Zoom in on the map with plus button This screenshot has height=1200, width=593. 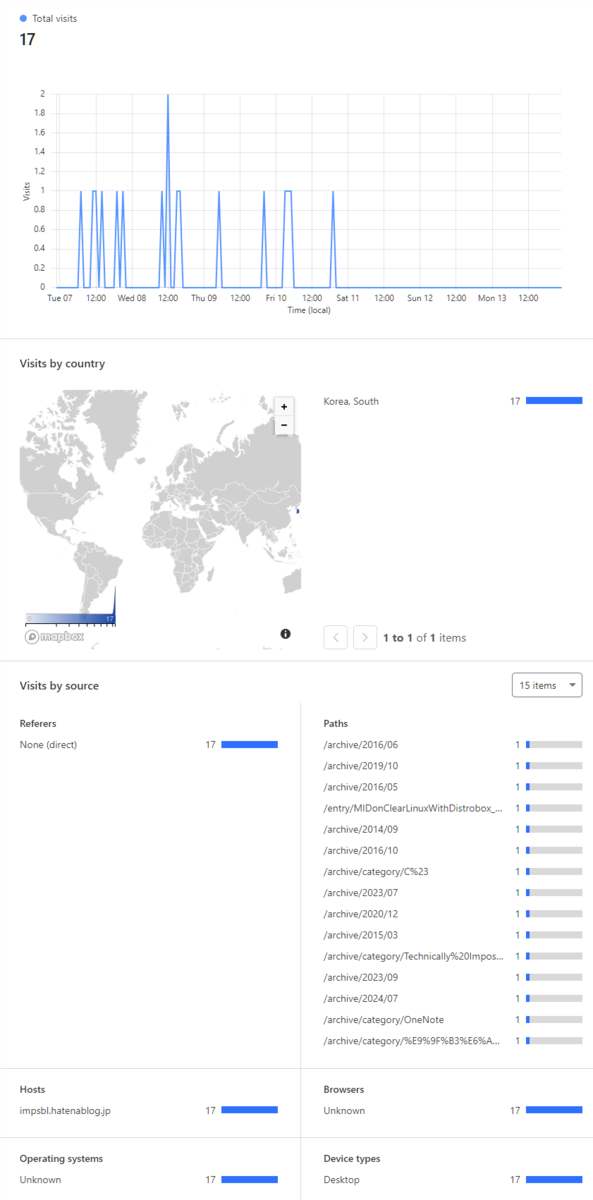coord(284,407)
